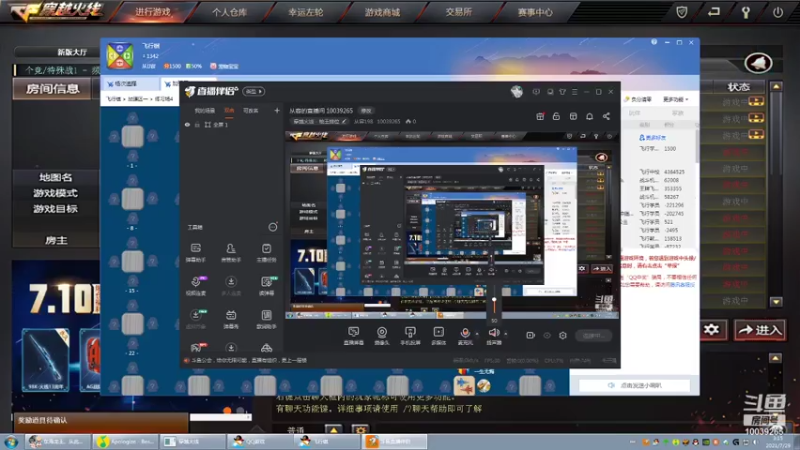Toggle the preview eye icon near settings

[x=547, y=335]
